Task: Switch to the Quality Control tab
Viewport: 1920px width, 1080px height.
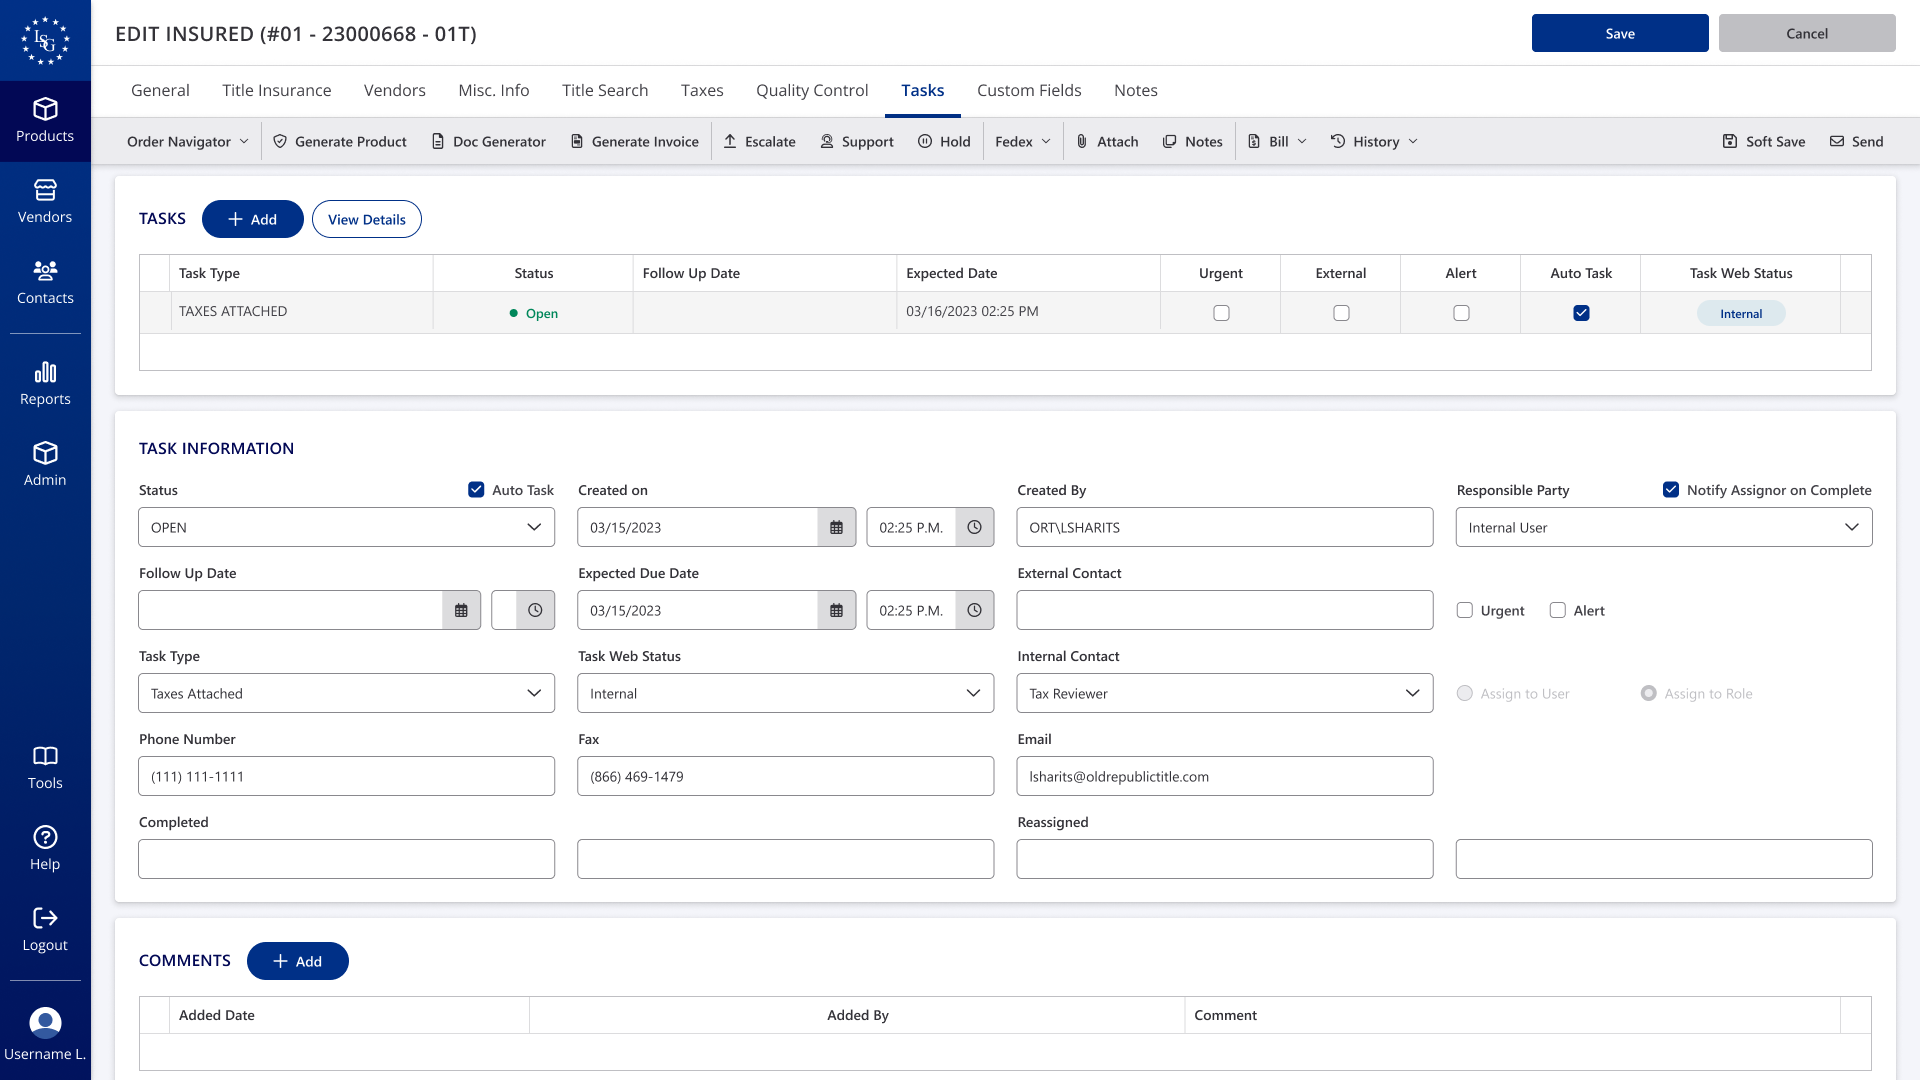Action: (812, 90)
